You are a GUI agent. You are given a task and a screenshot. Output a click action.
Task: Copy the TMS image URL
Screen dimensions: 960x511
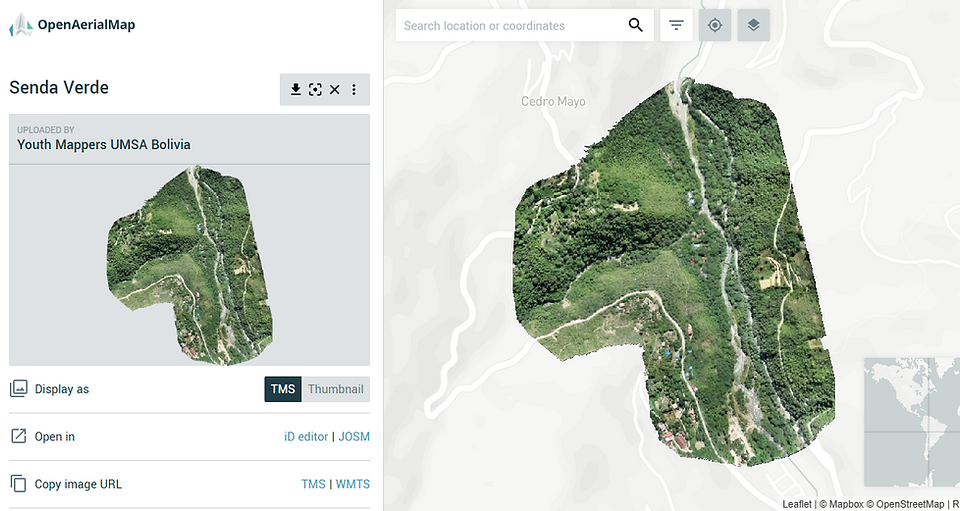[313, 484]
